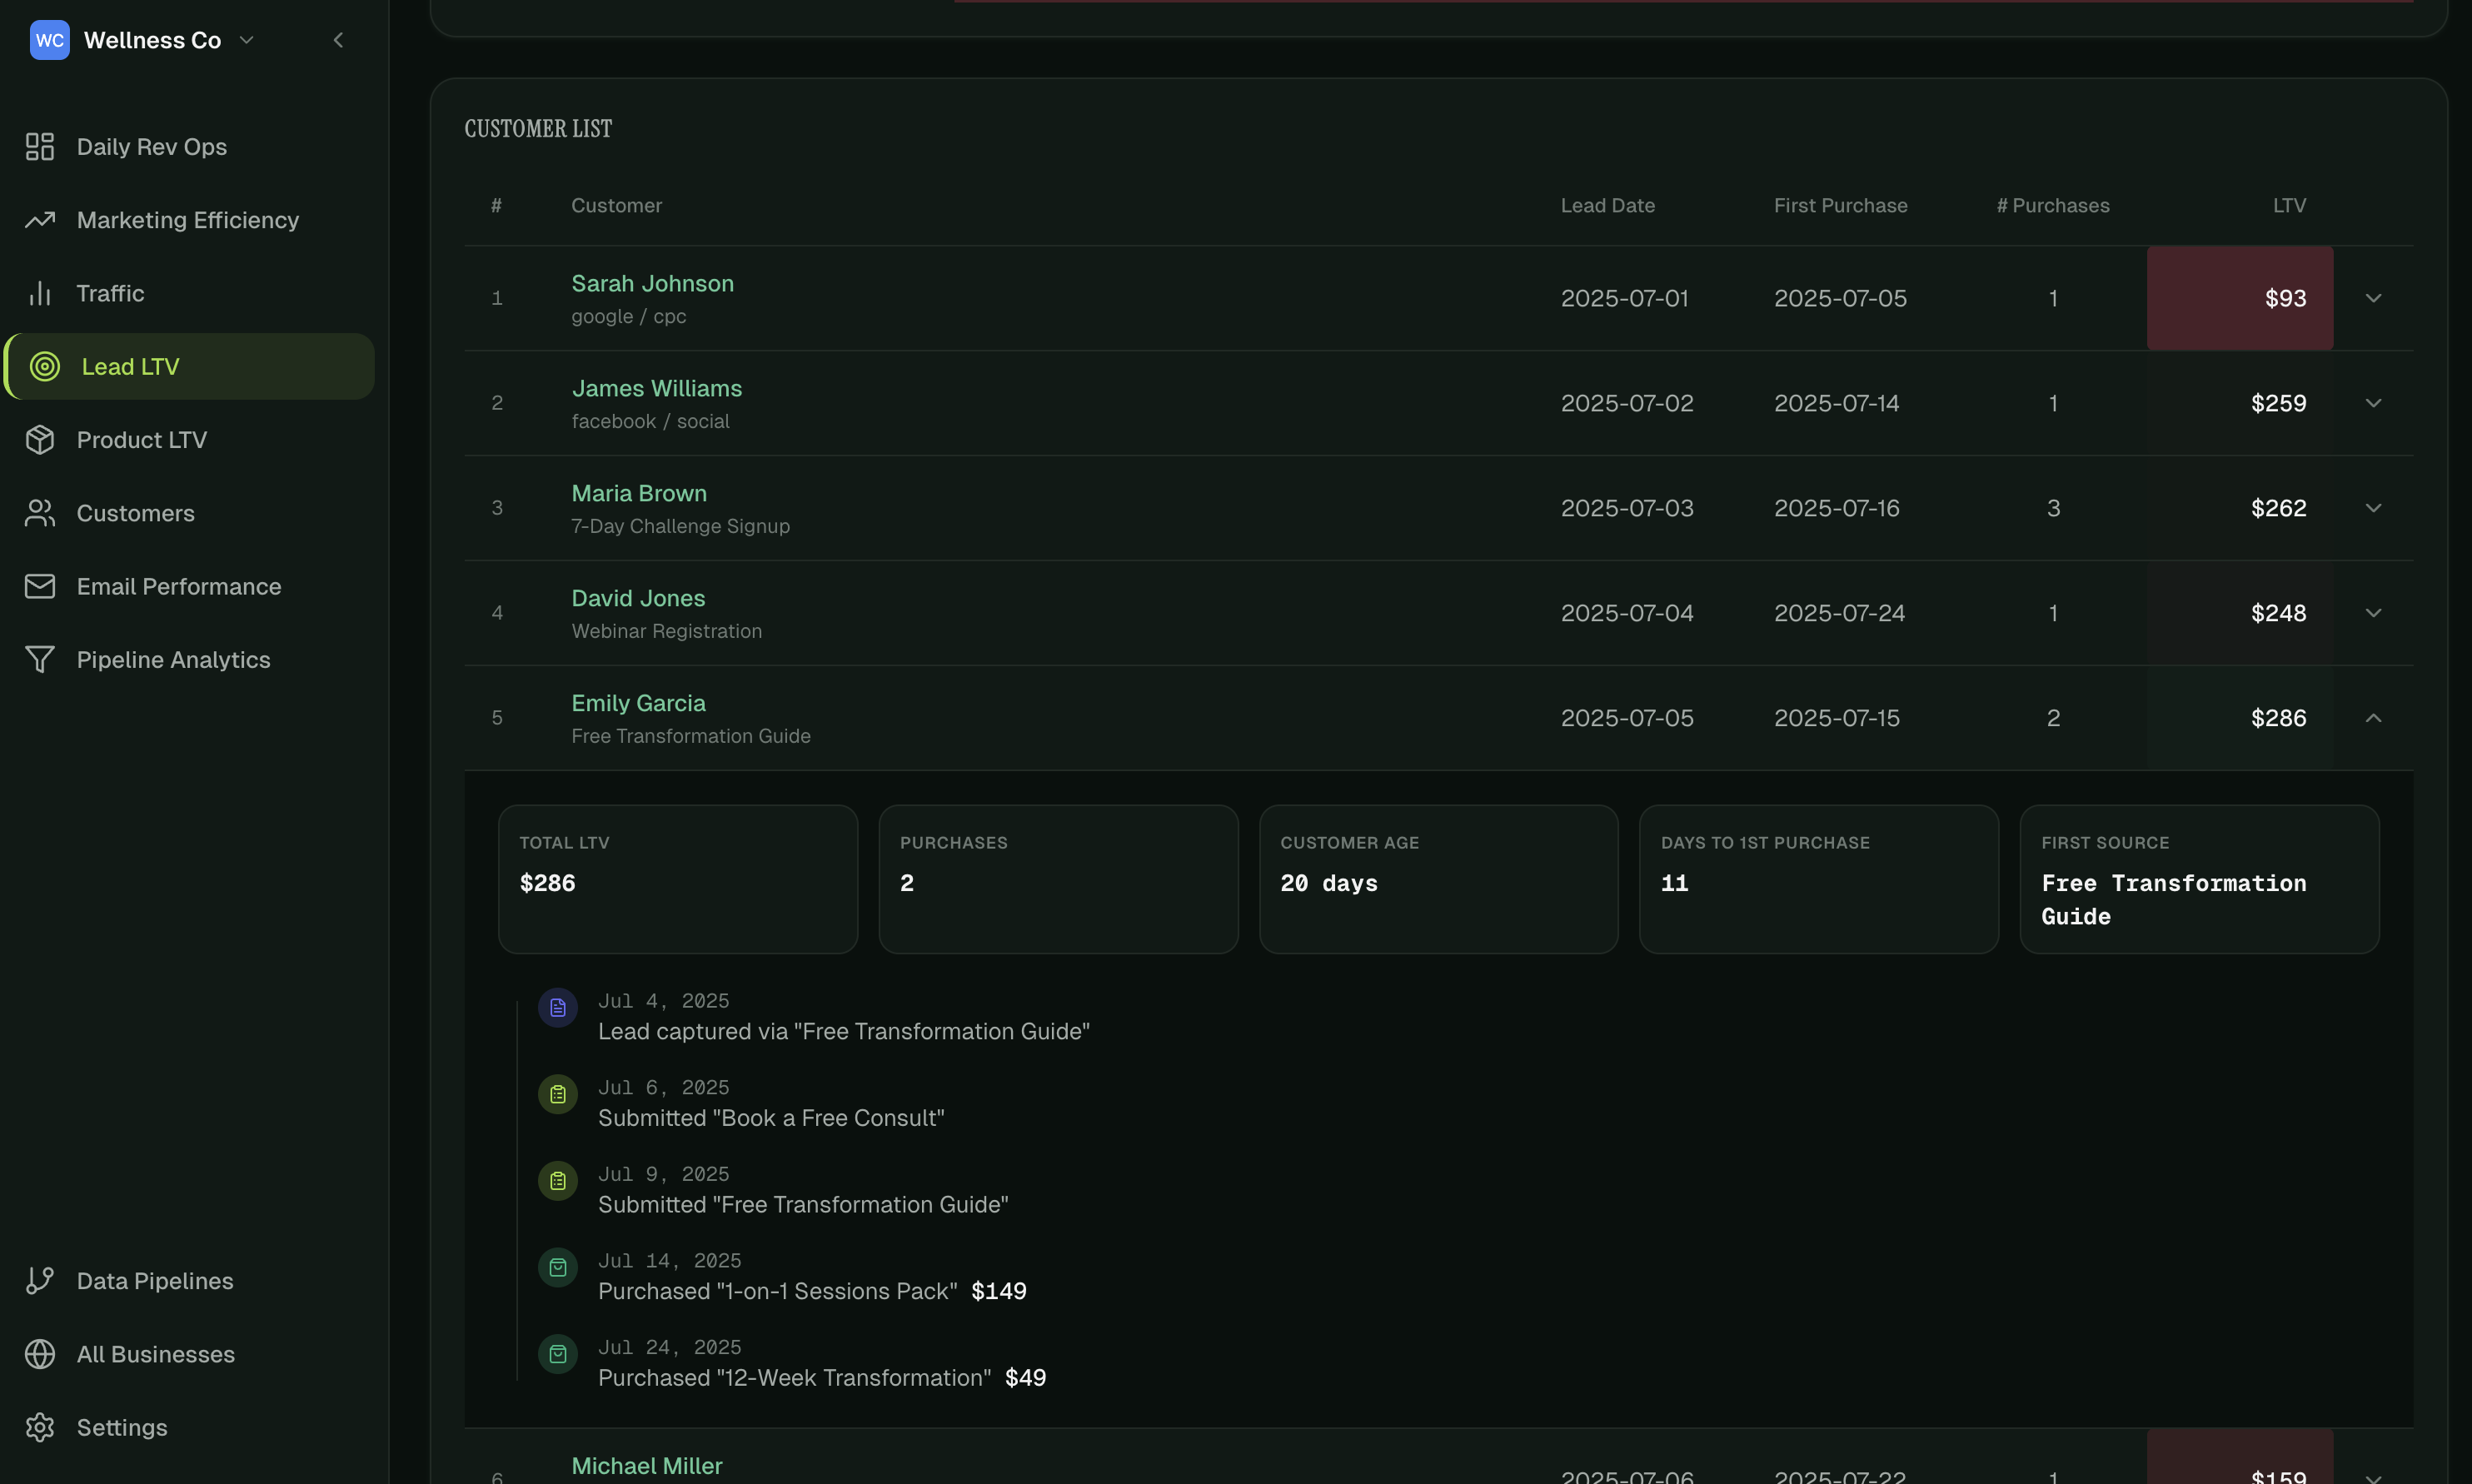Click the Traffic bar chart icon
Screen dimensions: 2472x1484
click(x=40, y=293)
